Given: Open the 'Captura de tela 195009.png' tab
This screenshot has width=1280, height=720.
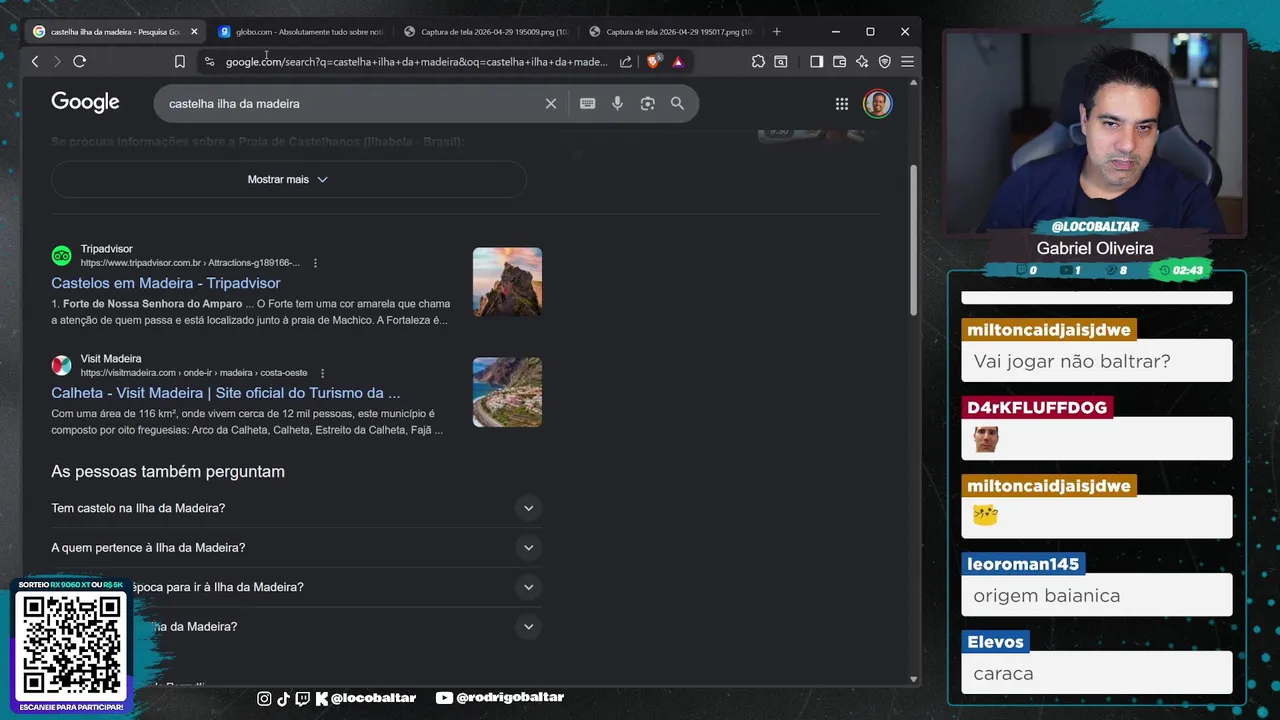Looking at the screenshot, I should coord(486,32).
